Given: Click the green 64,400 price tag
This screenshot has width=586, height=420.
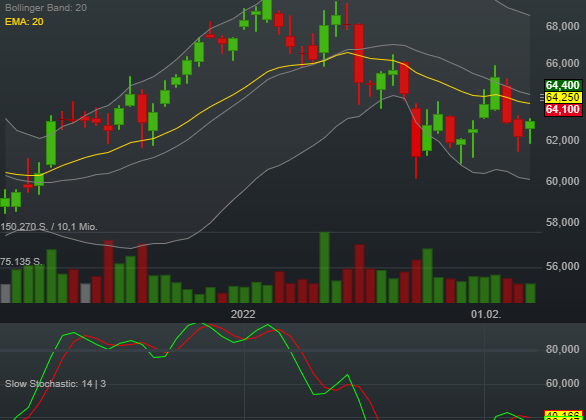Looking at the screenshot, I should (x=563, y=85).
